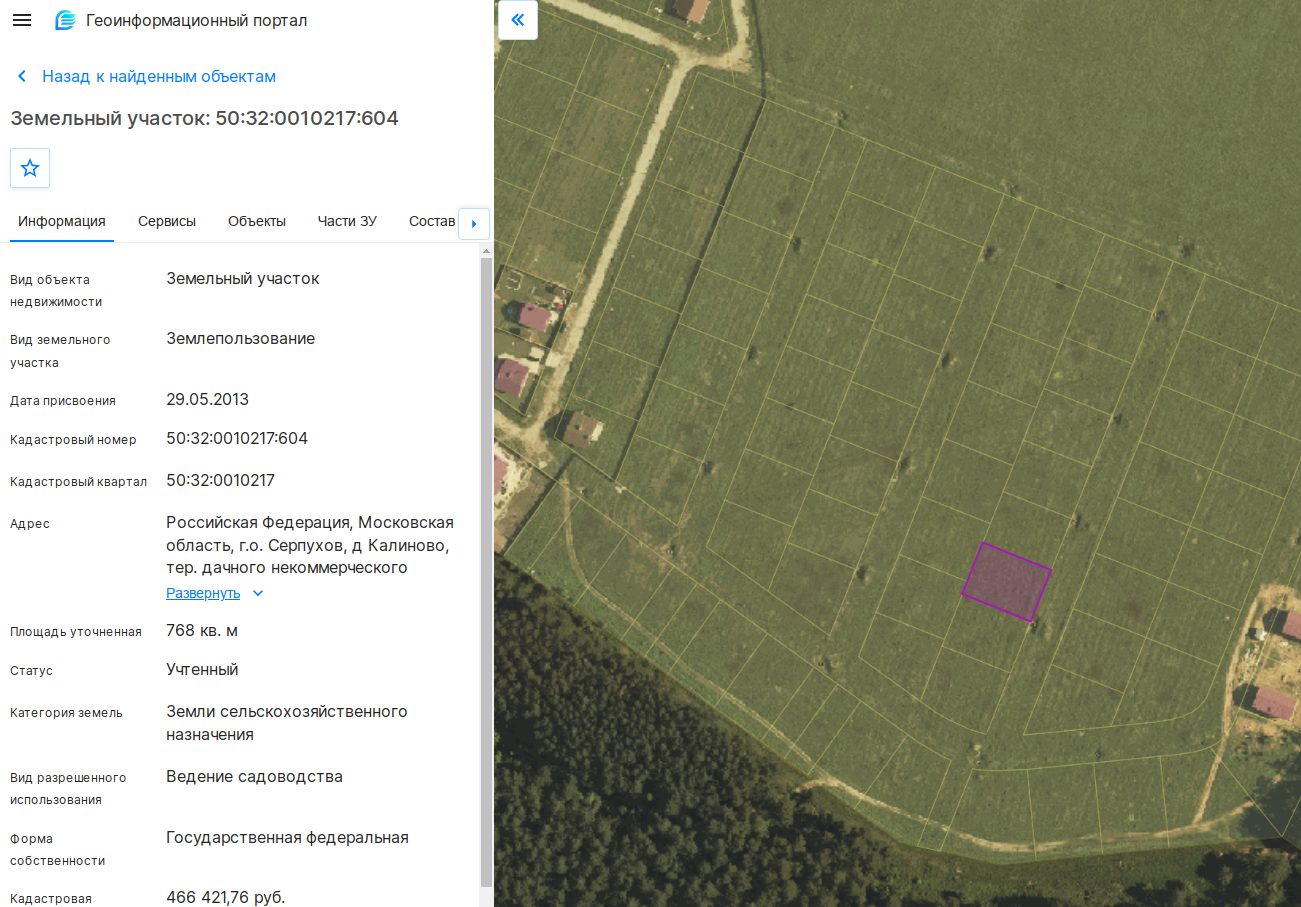Click the back arrow beside Назад
The width and height of the screenshot is (1301, 907).
pyautogui.click(x=22, y=77)
